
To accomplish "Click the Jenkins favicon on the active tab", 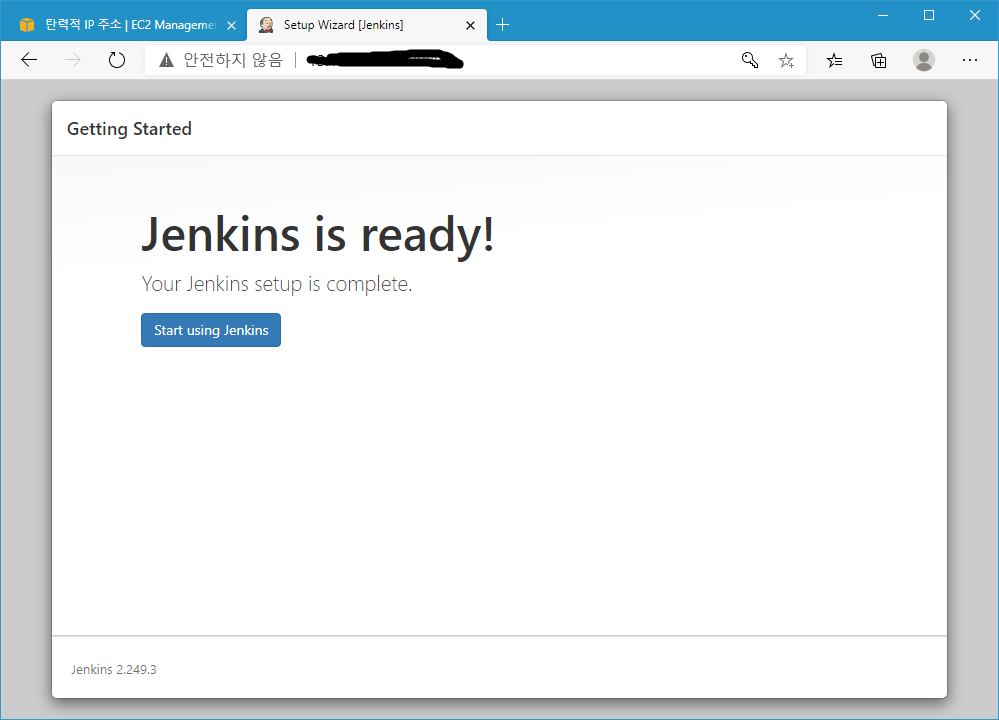I will (x=266, y=25).
